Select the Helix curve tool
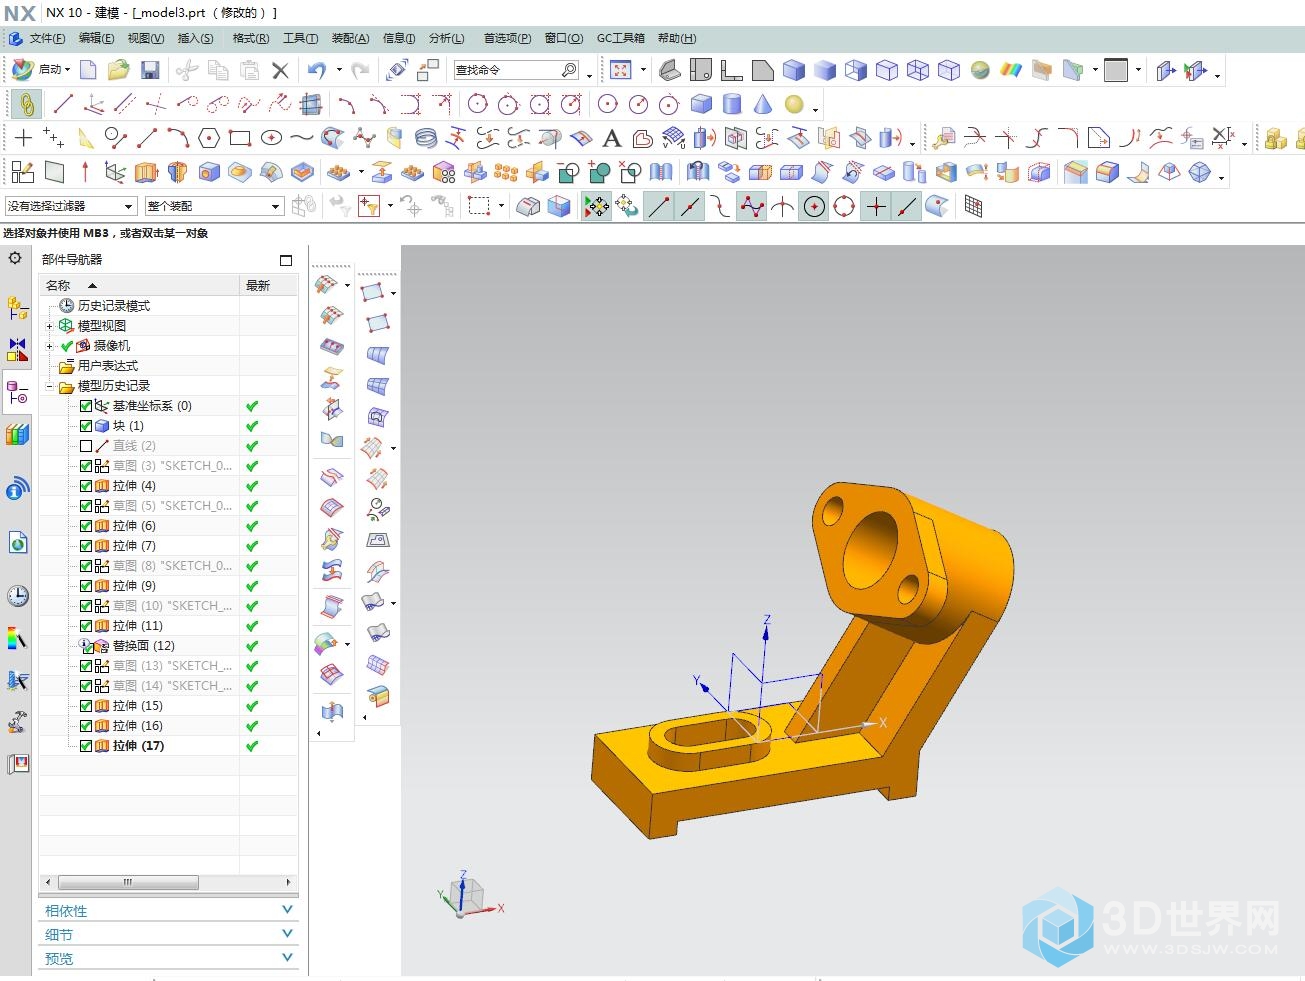1305x981 pixels. [x=426, y=138]
